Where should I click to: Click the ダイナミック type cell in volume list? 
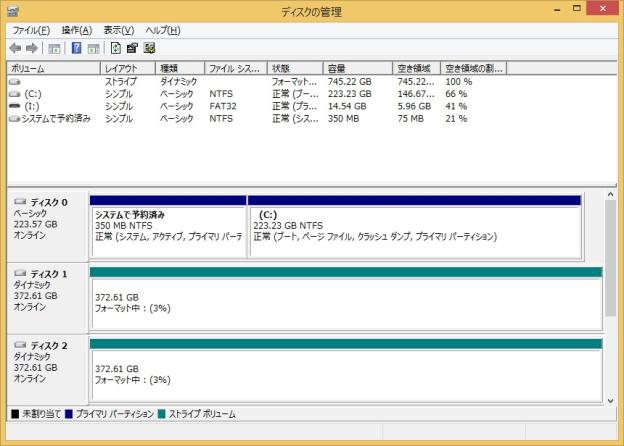pyautogui.click(x=178, y=82)
